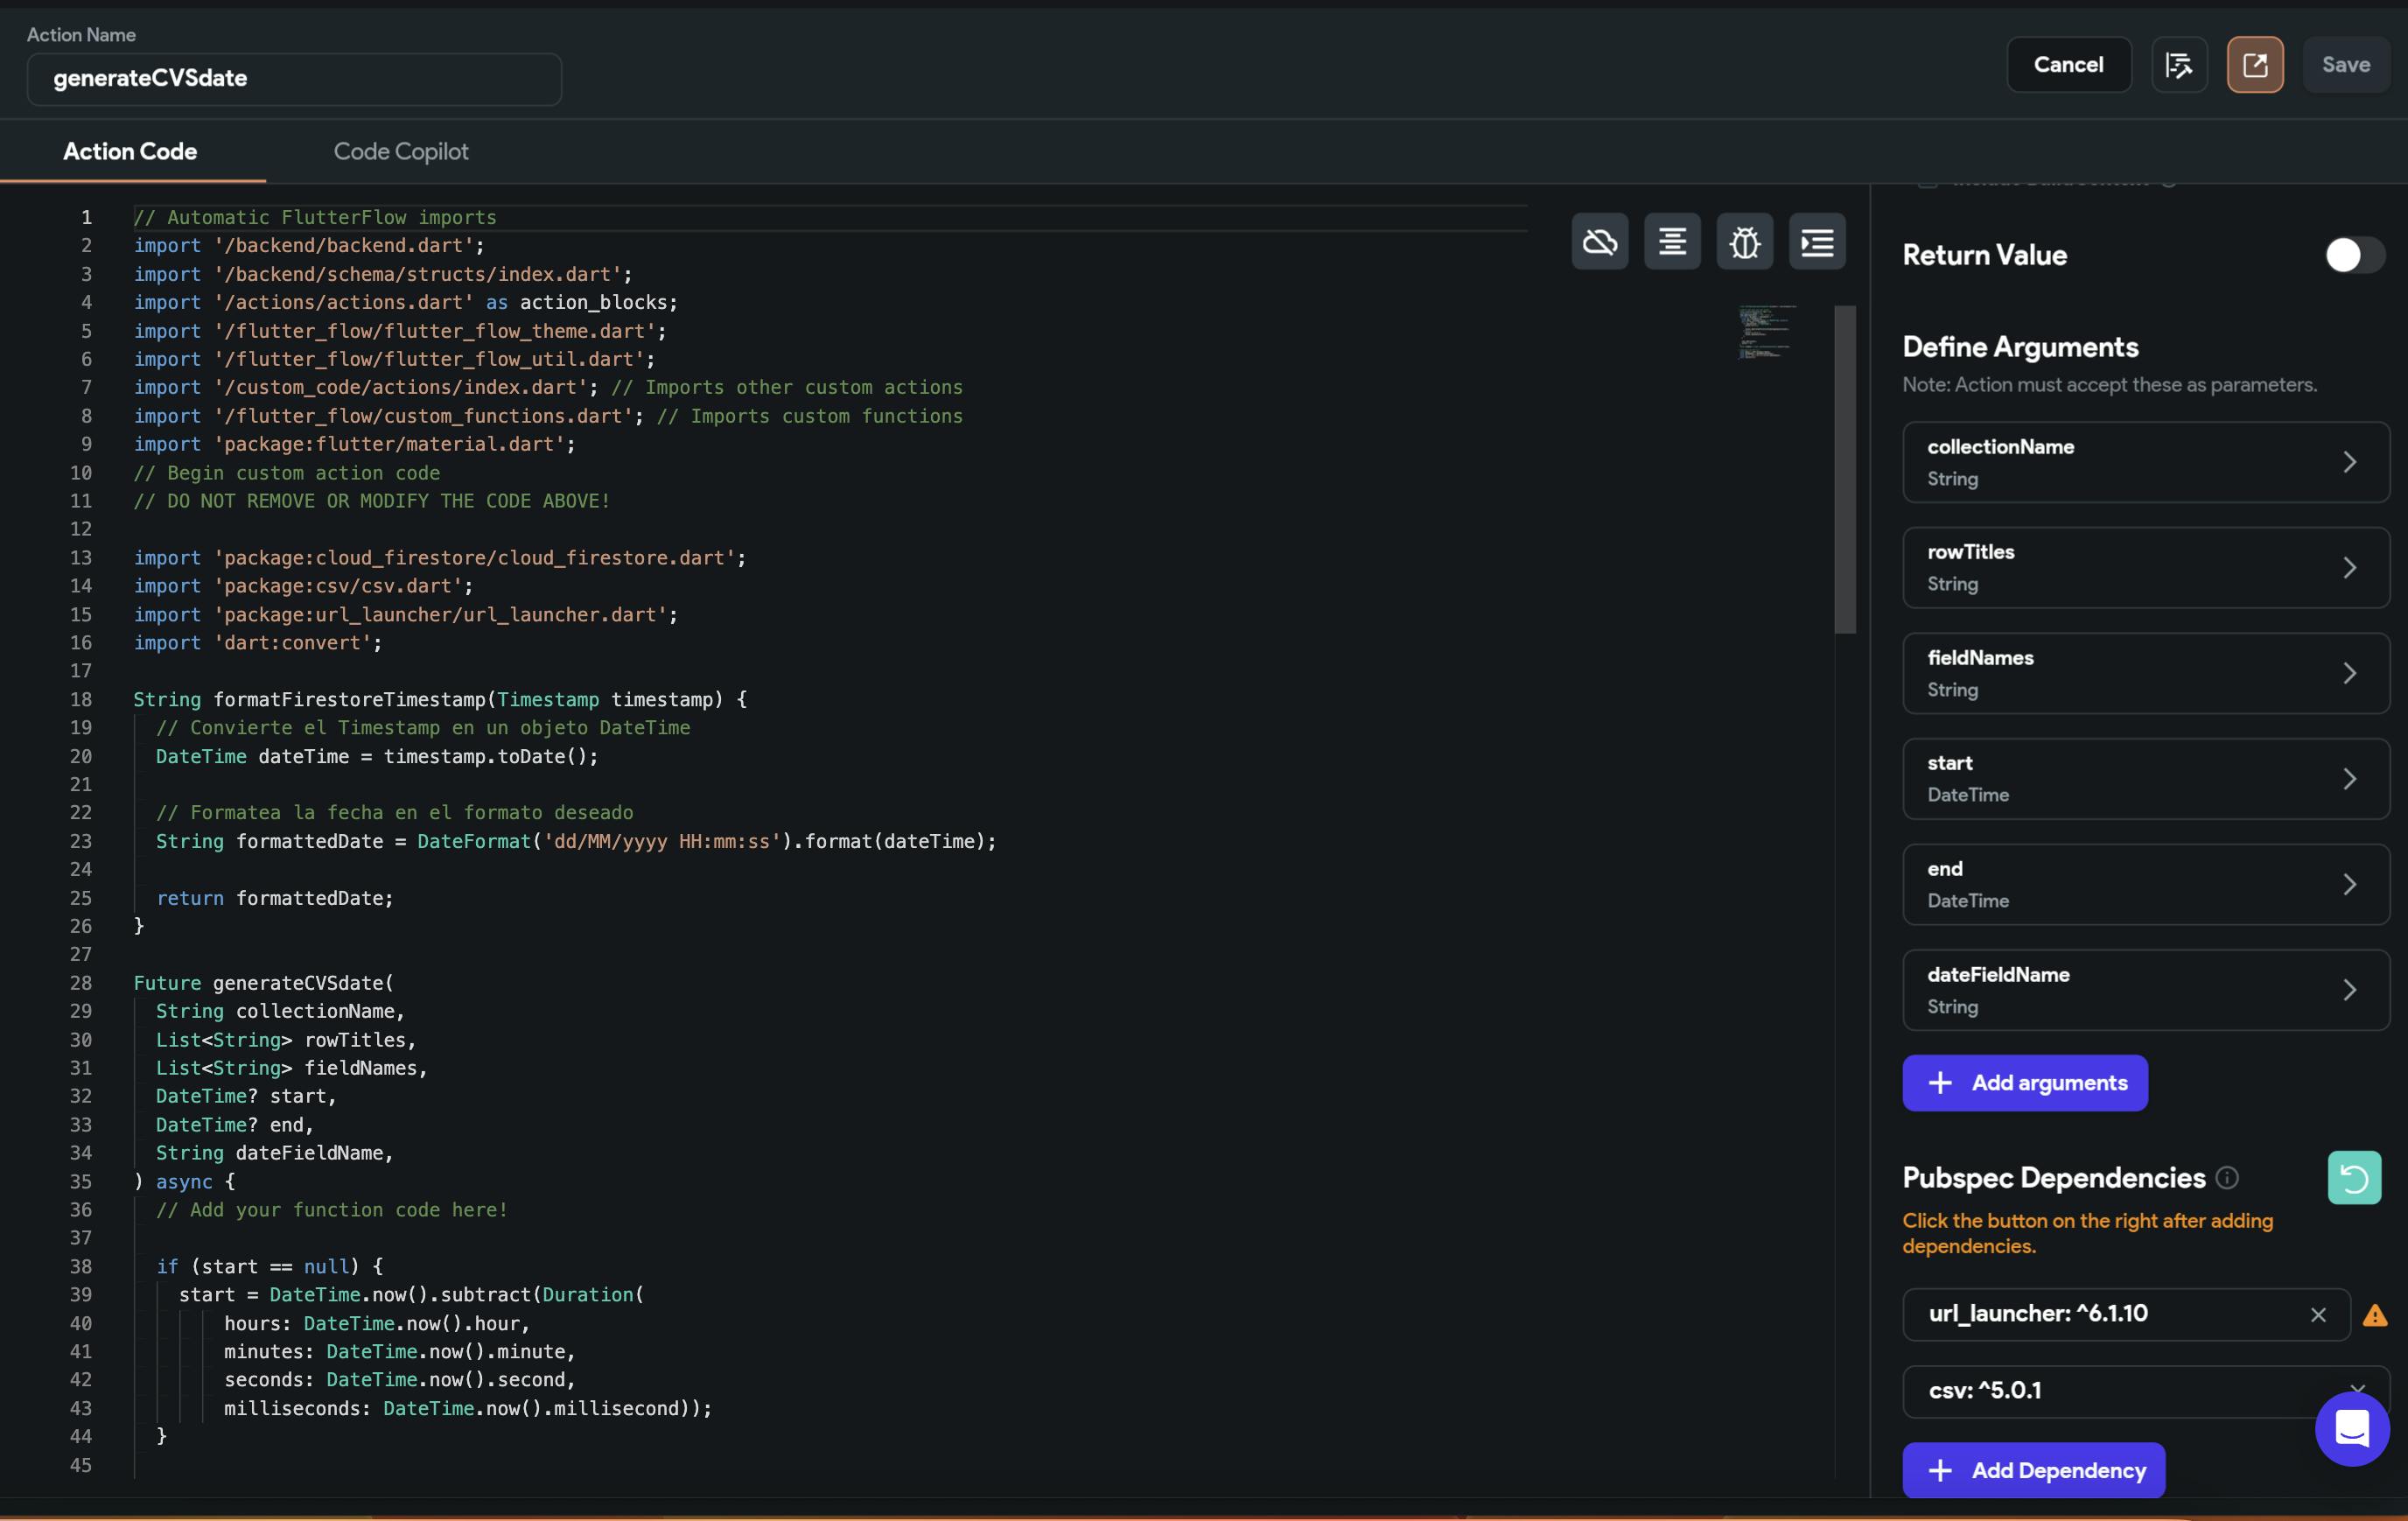
Task: Expand the dateFieldName argument
Action: point(2145,990)
